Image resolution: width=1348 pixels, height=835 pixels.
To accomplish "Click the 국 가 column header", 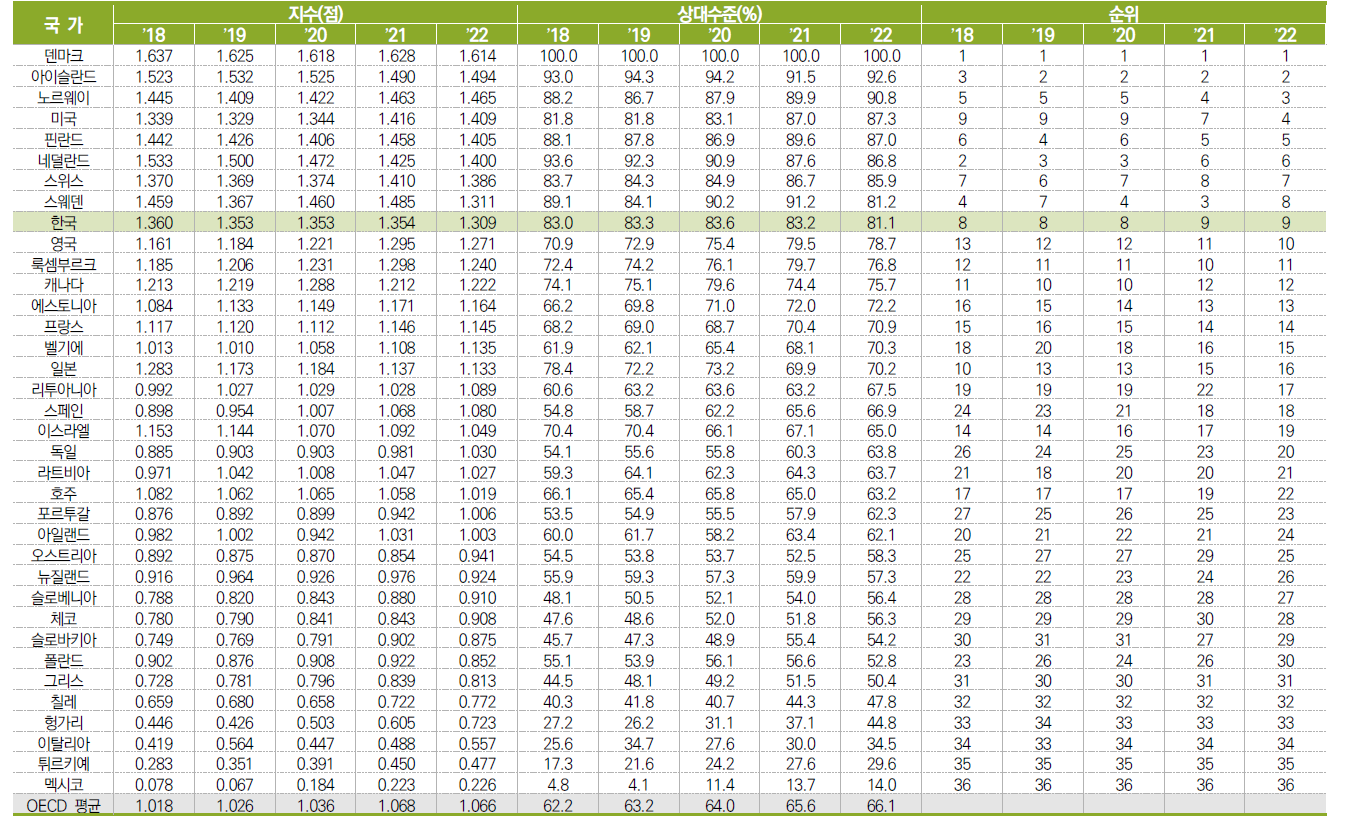I will tap(63, 24).
